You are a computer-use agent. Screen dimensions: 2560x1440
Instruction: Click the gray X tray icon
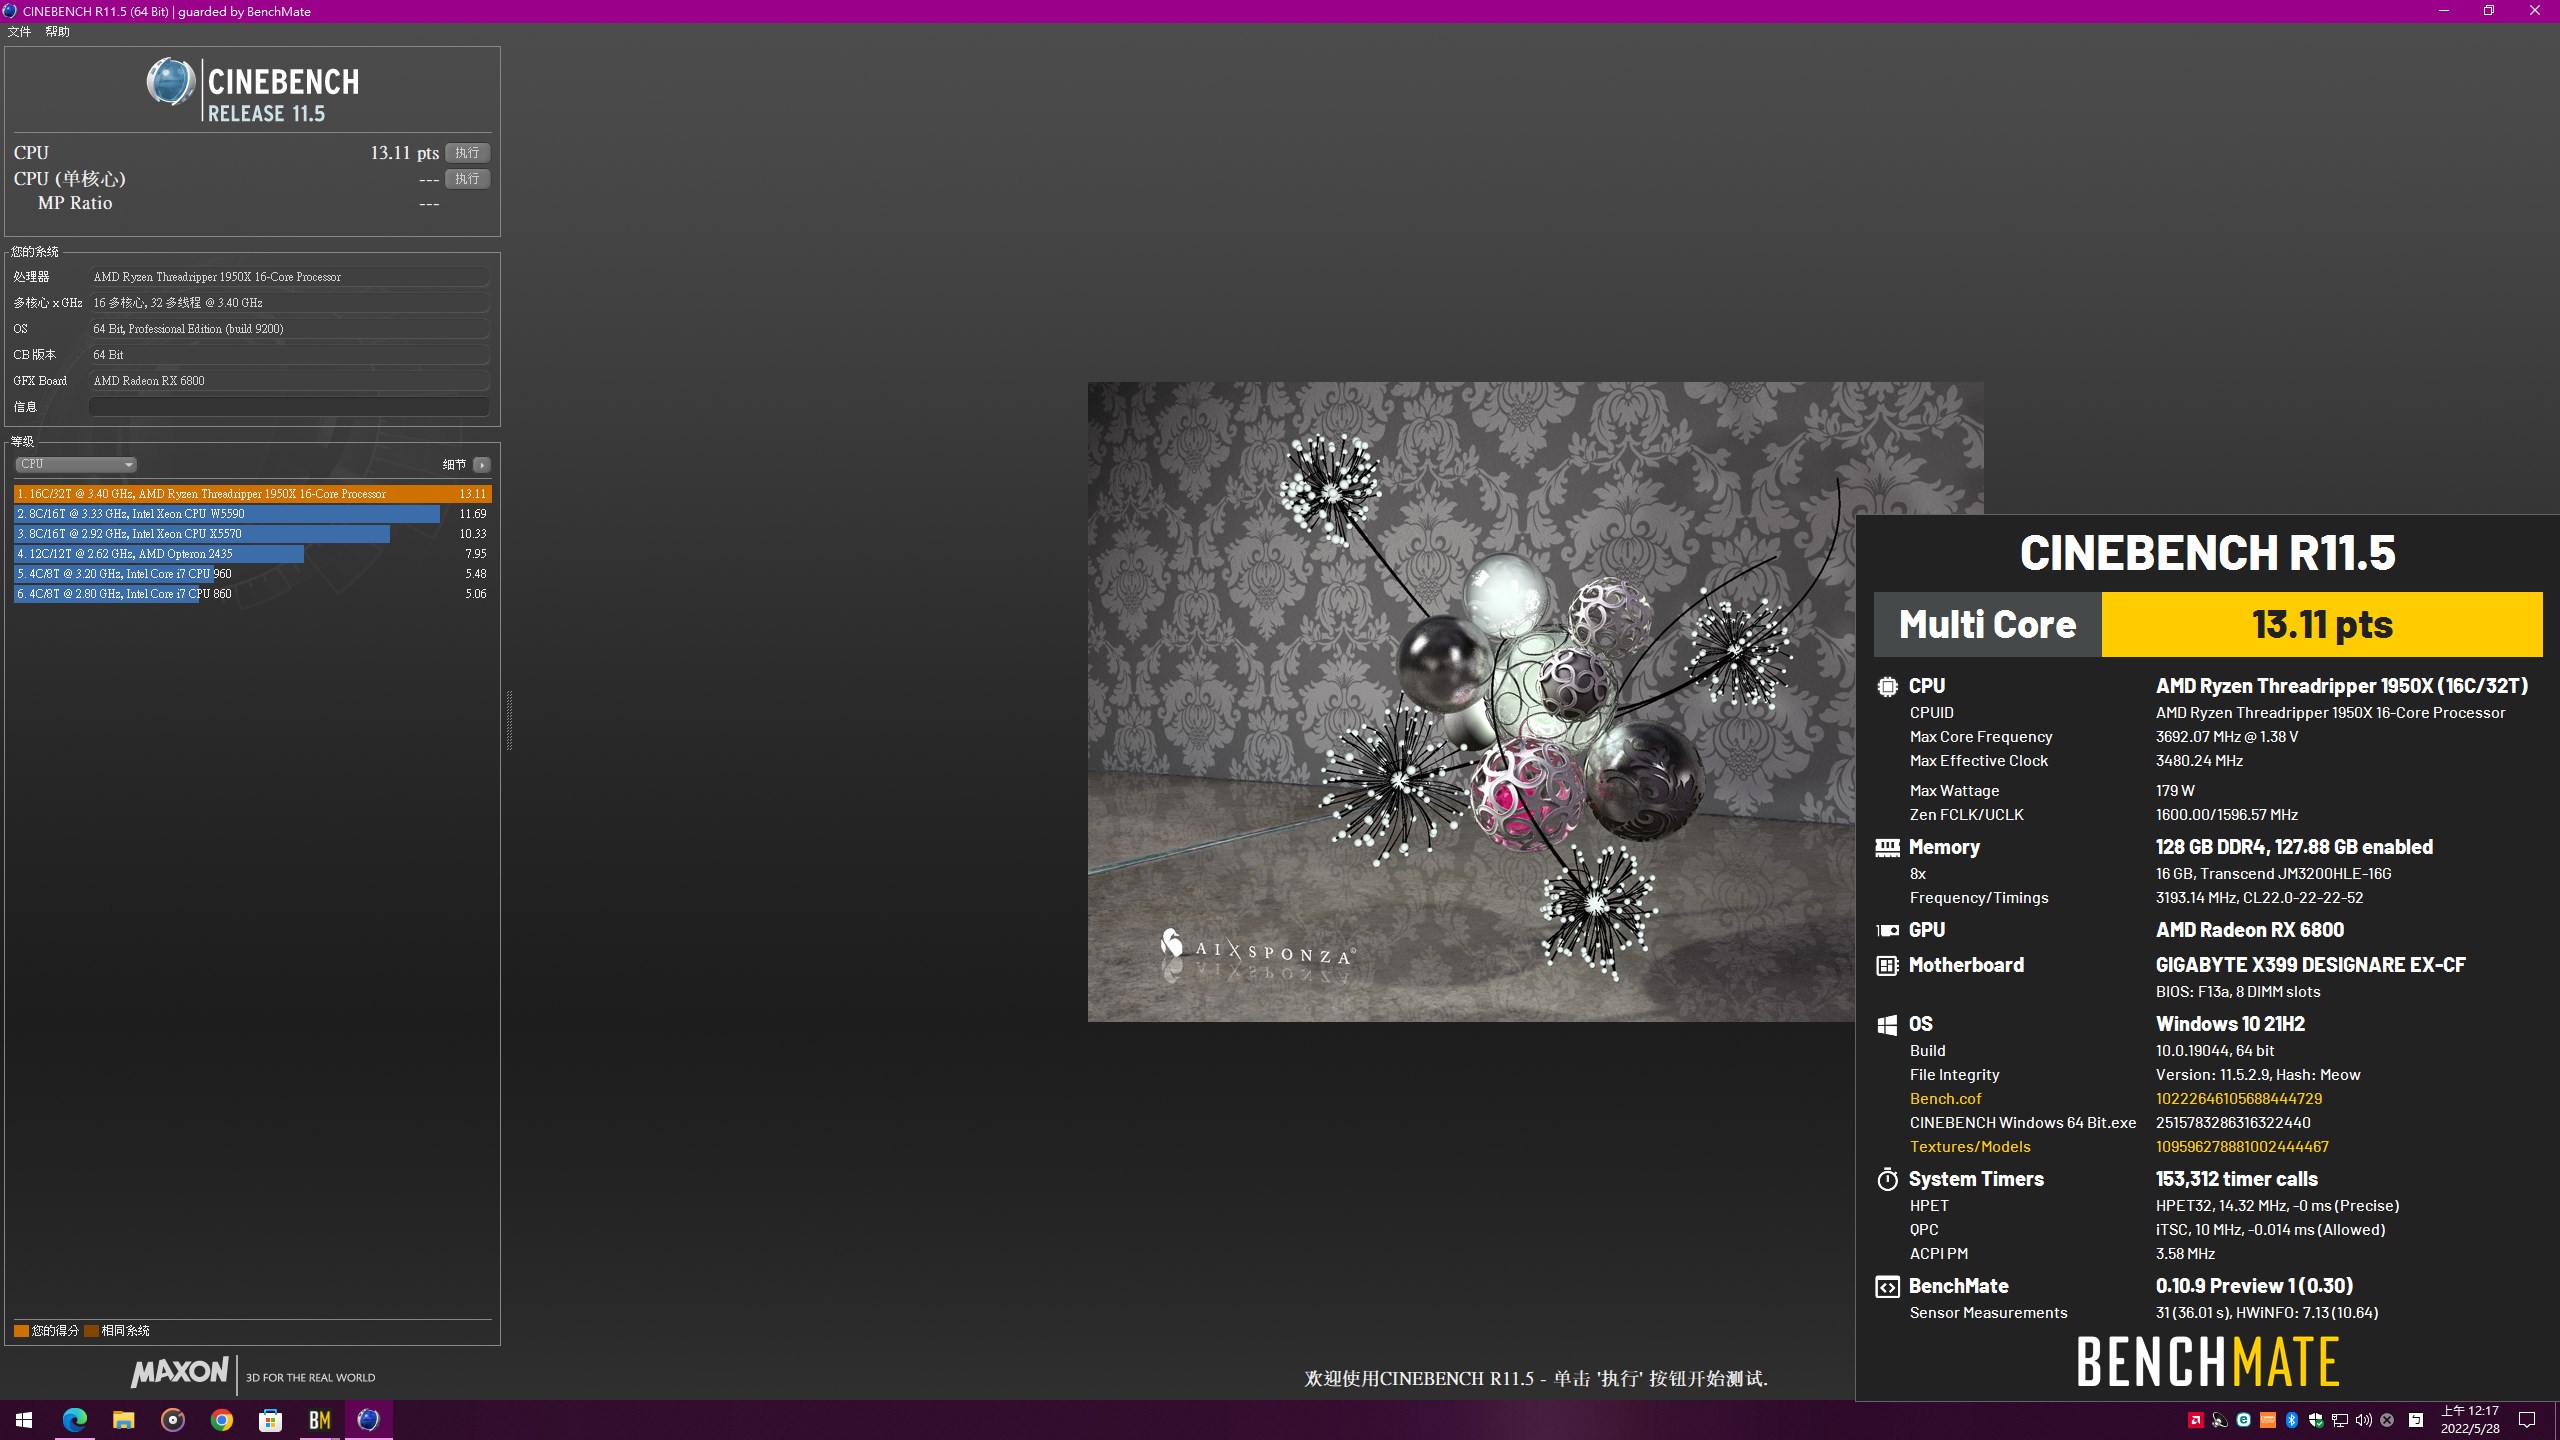coord(2387,1420)
